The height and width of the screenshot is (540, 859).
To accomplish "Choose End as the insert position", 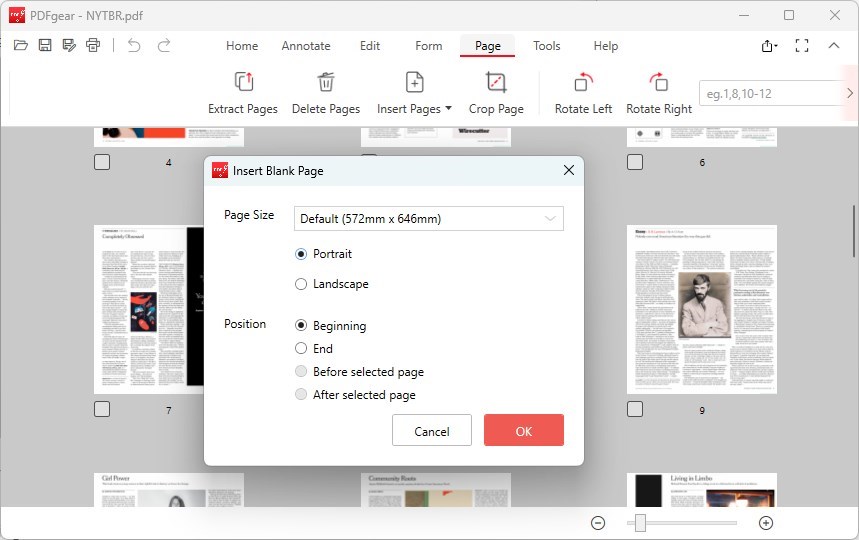I will point(301,349).
